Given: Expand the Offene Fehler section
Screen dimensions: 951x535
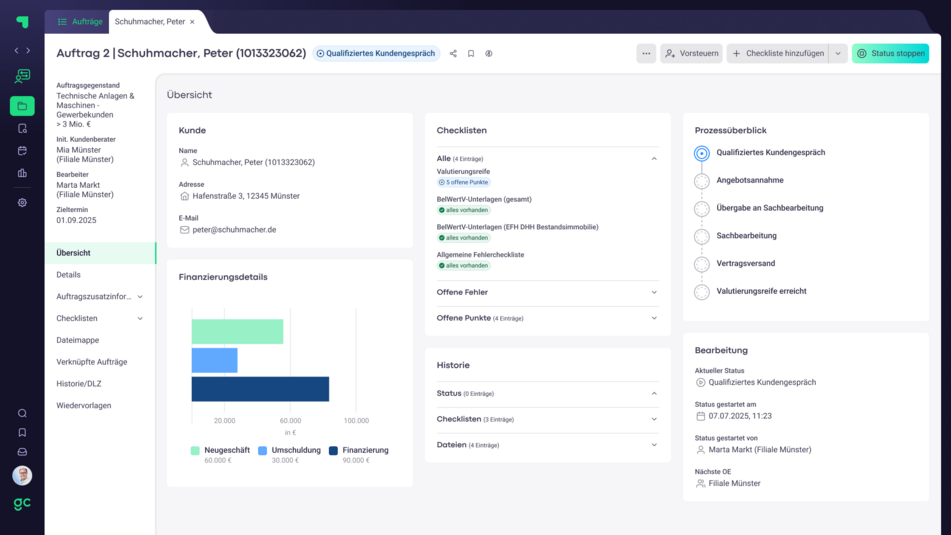Looking at the screenshot, I should point(654,292).
